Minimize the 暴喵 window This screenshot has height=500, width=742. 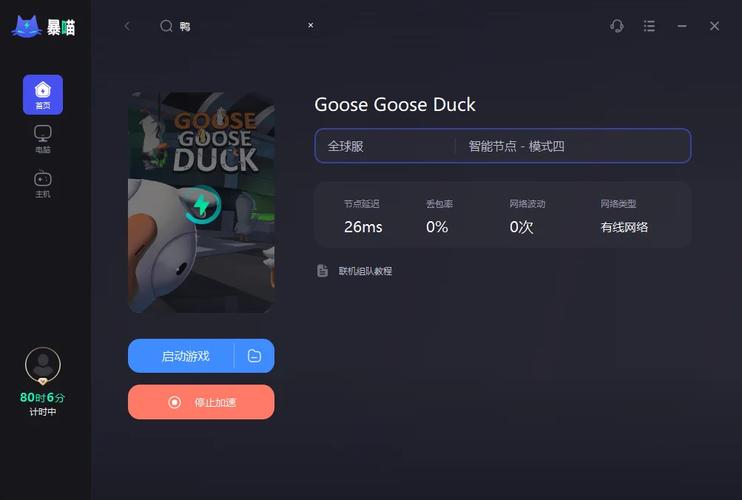[682, 26]
